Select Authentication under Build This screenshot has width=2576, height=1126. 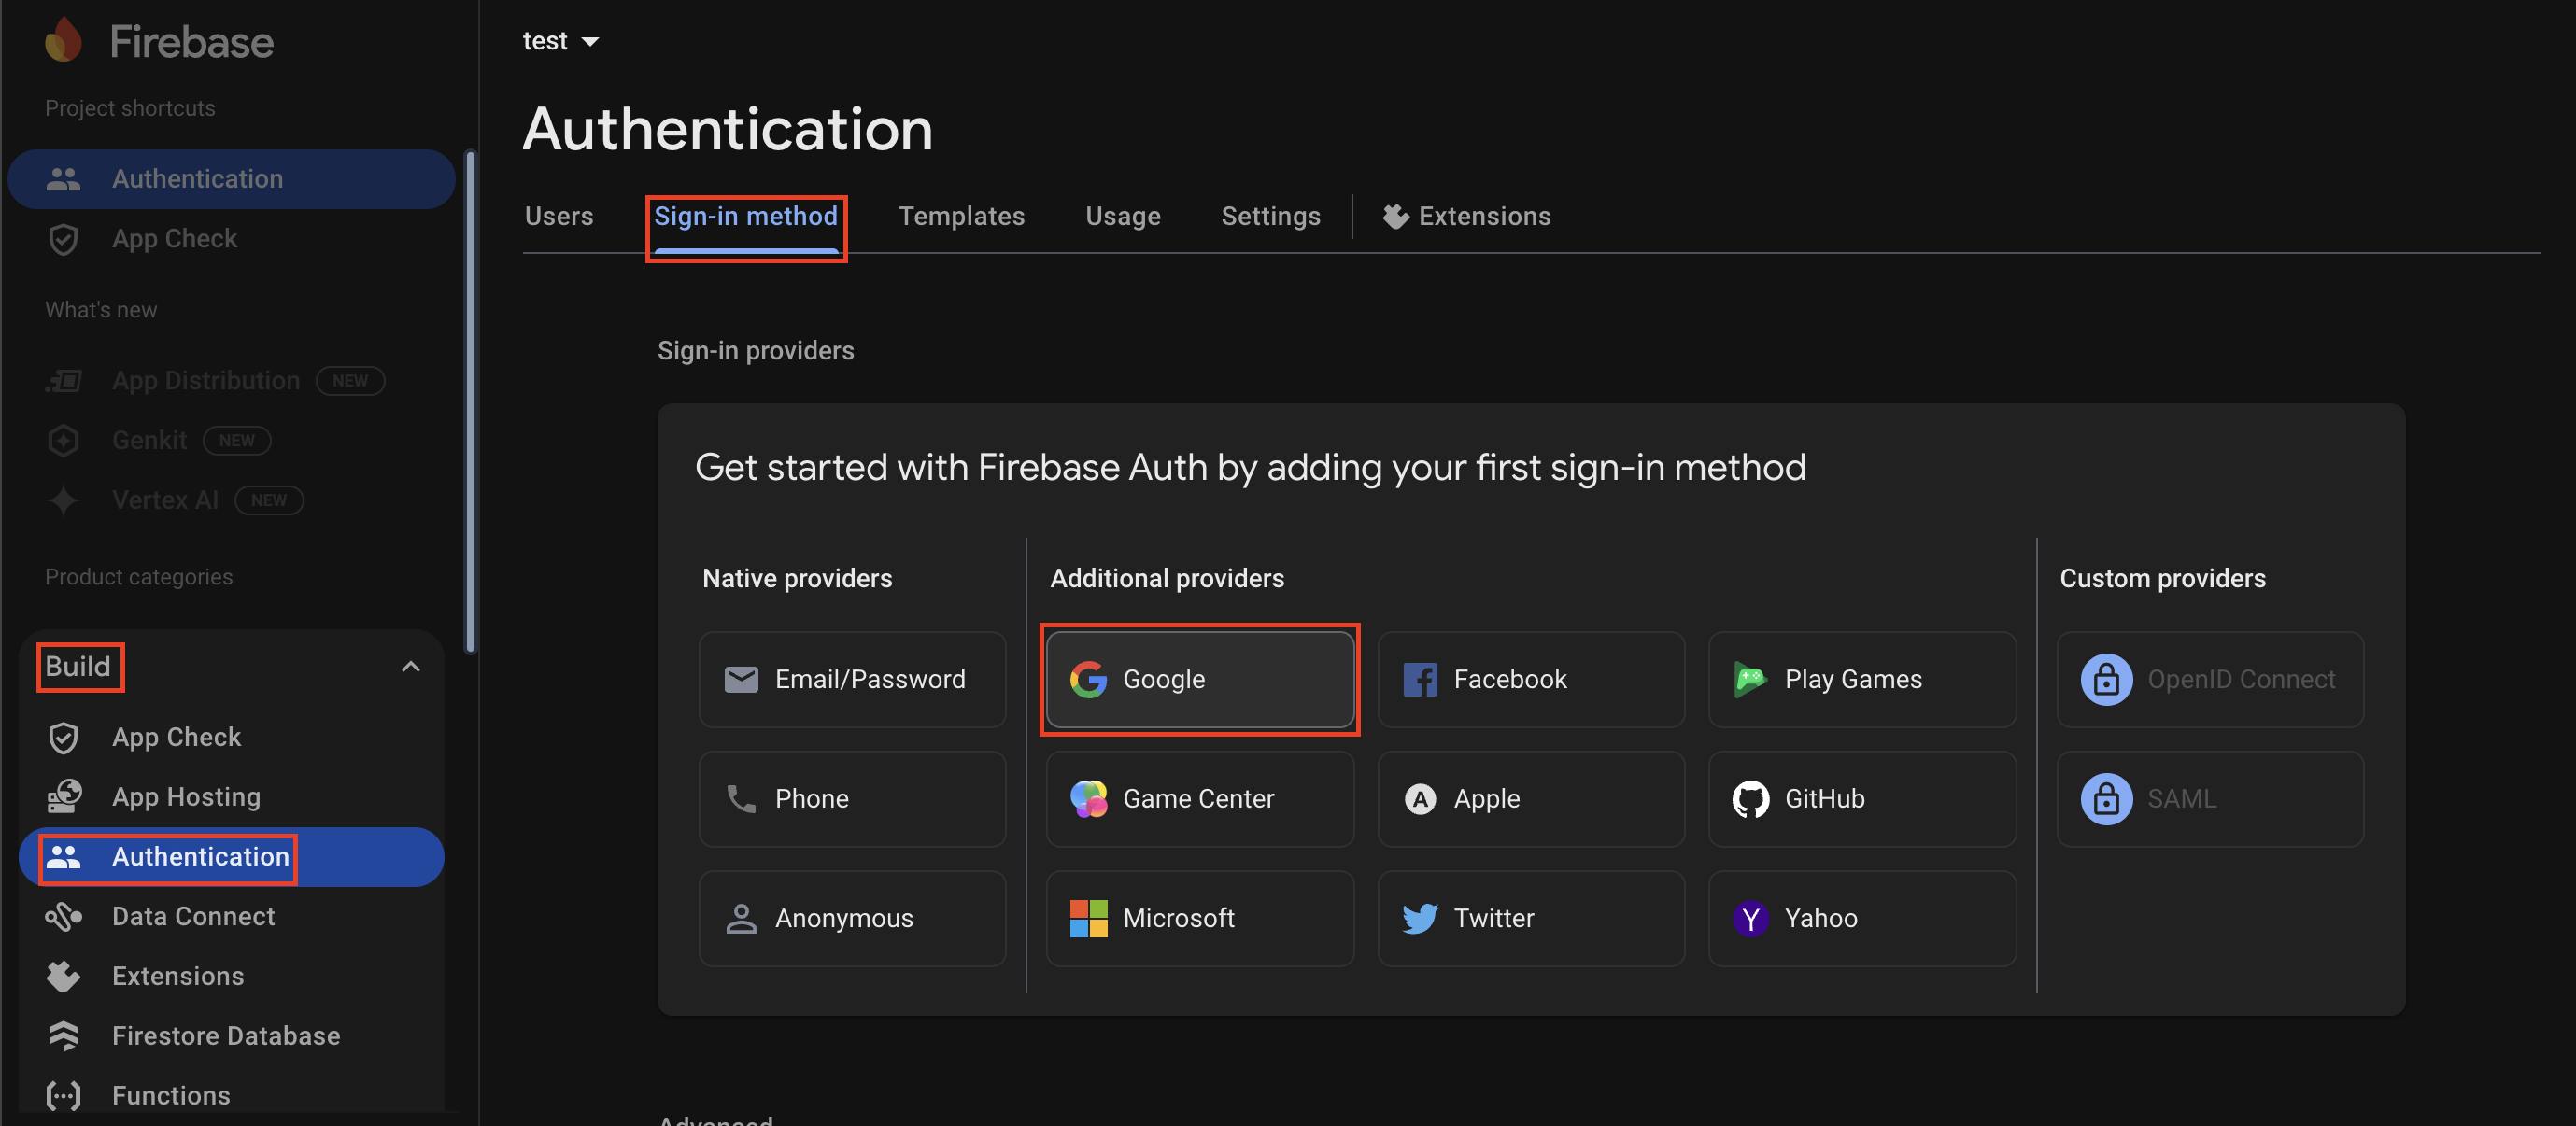tap(231, 857)
